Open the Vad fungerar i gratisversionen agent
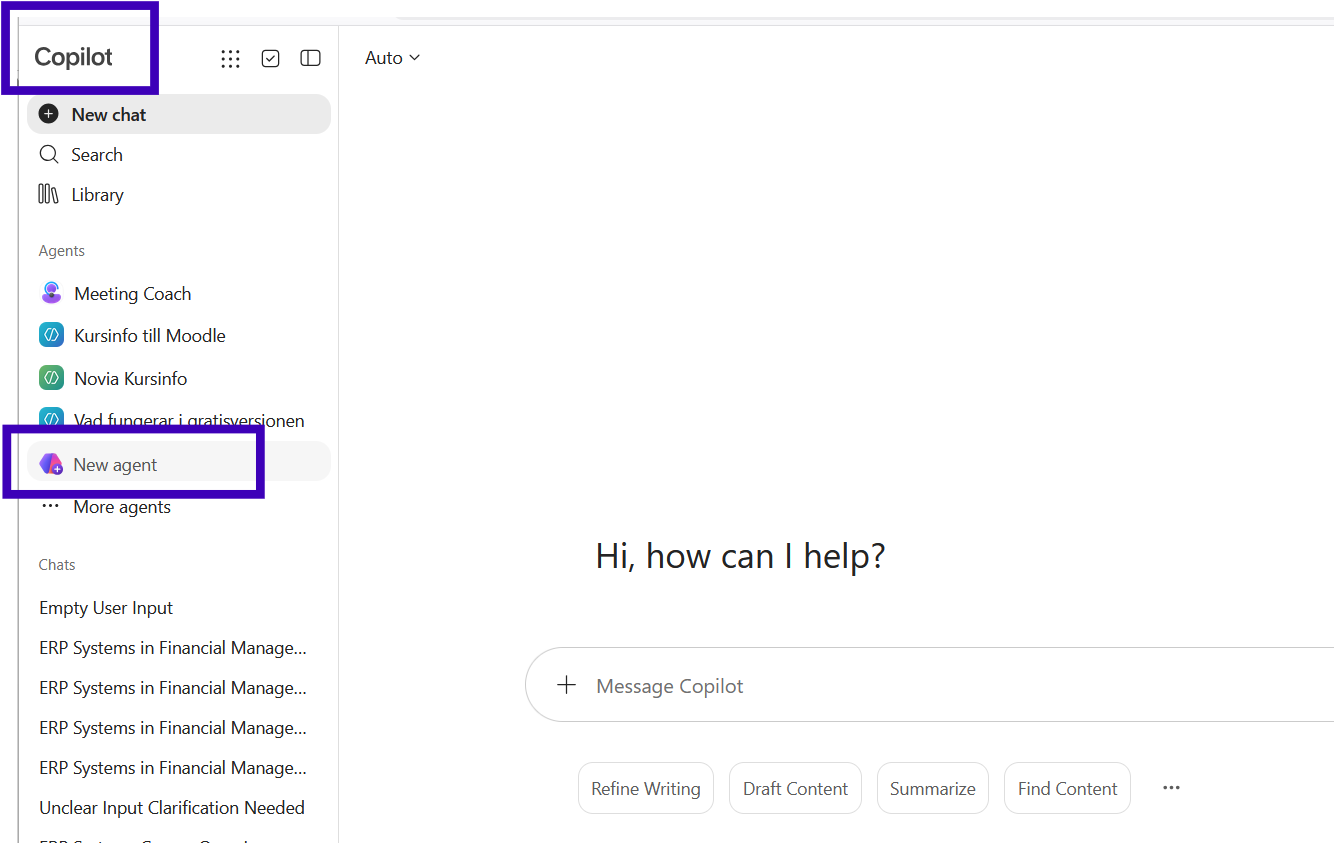The width and height of the screenshot is (1334, 843). (x=179, y=420)
